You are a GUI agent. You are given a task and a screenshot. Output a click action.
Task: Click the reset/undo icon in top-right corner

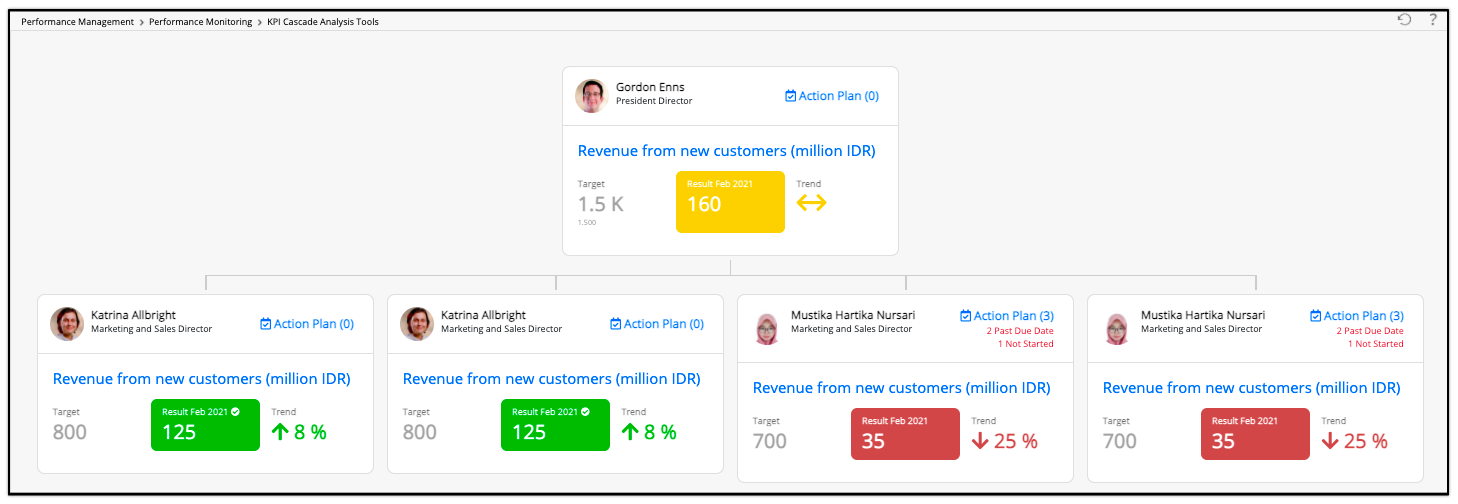pyautogui.click(x=1404, y=19)
